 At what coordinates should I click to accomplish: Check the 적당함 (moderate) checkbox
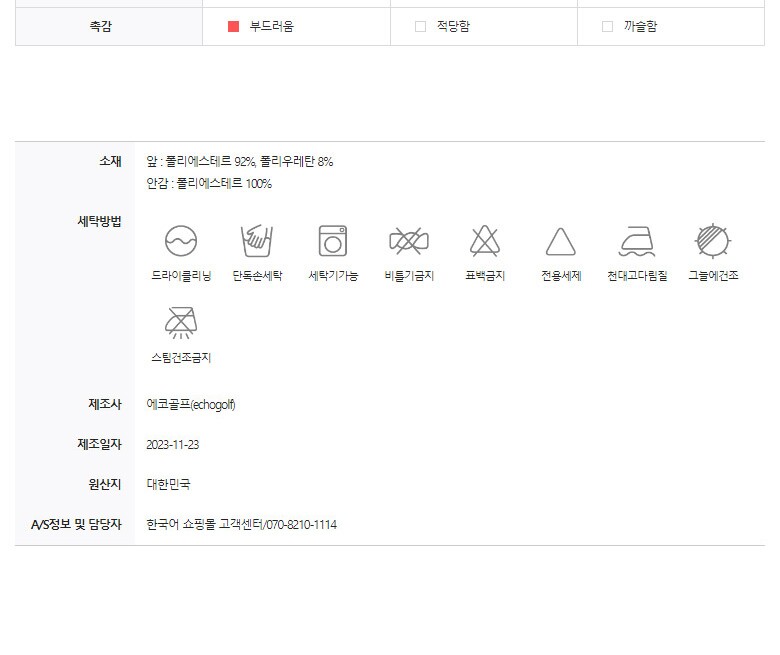point(421,27)
